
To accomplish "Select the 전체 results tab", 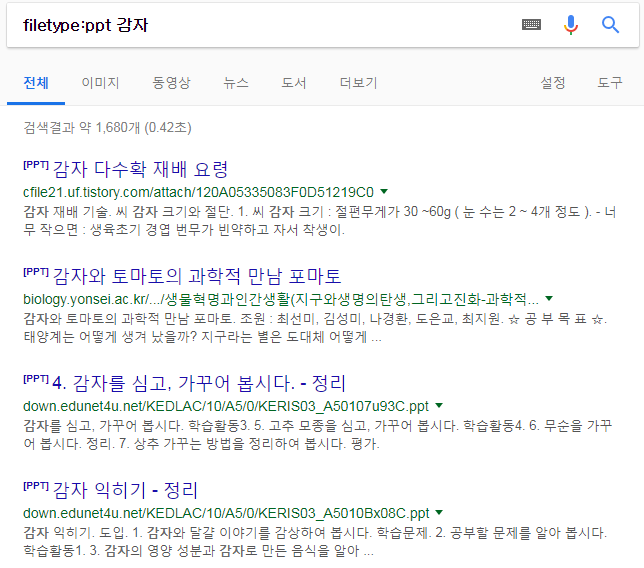I will coord(36,83).
